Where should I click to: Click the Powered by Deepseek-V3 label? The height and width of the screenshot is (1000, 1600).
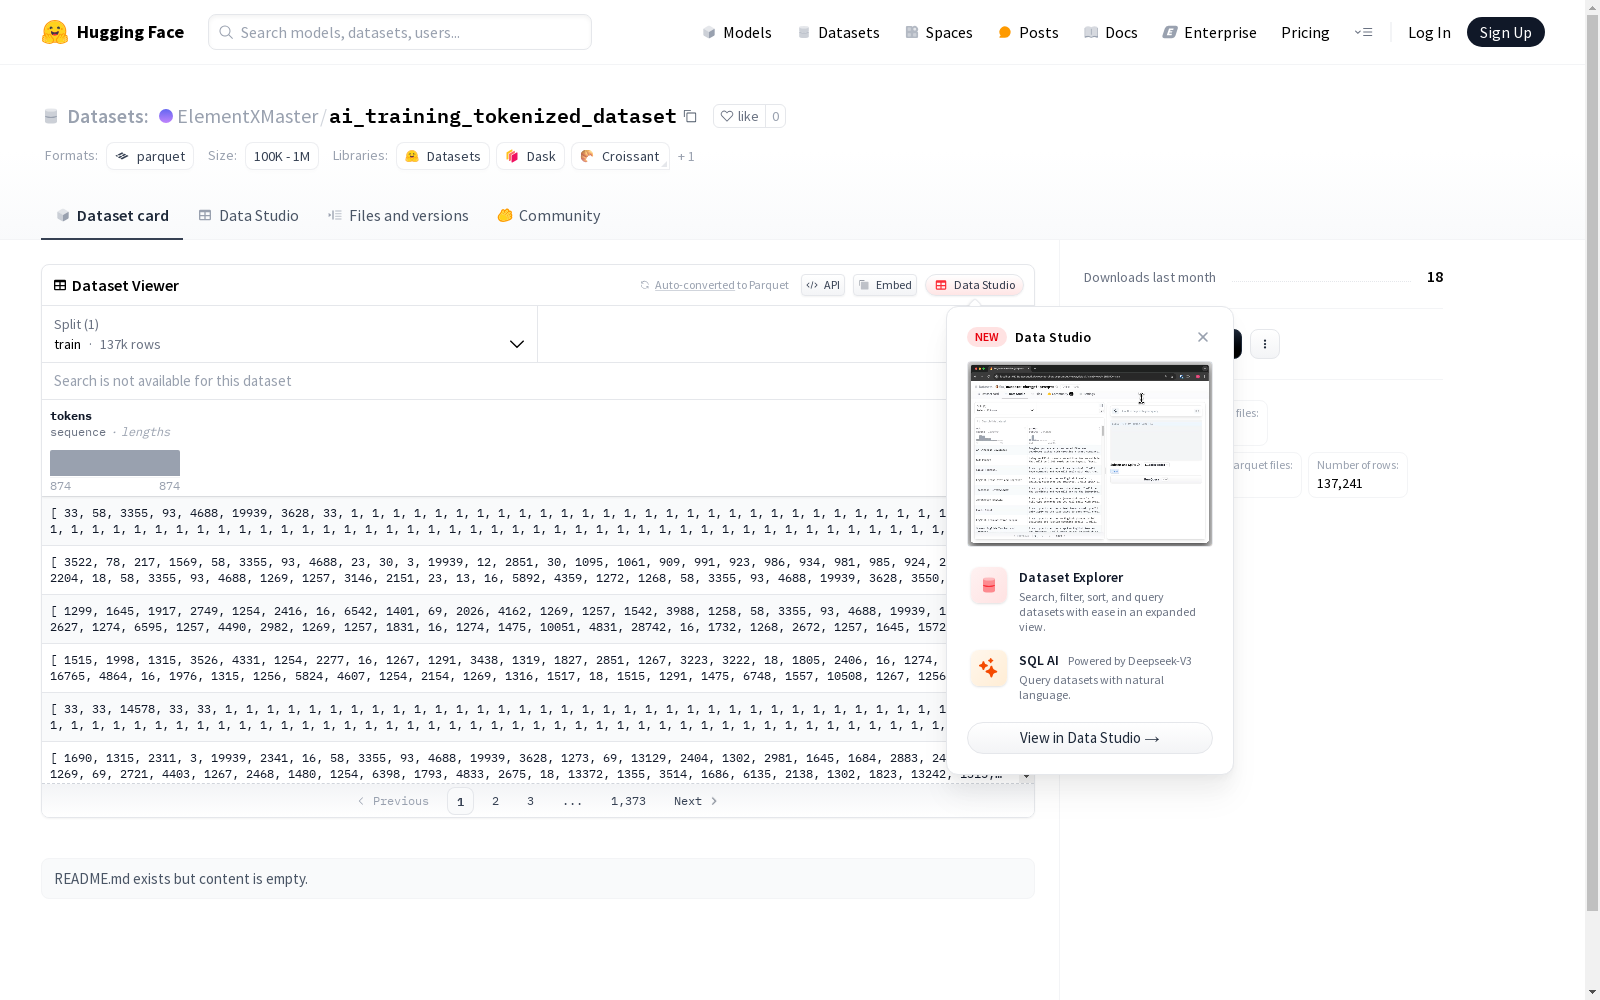pos(1130,661)
